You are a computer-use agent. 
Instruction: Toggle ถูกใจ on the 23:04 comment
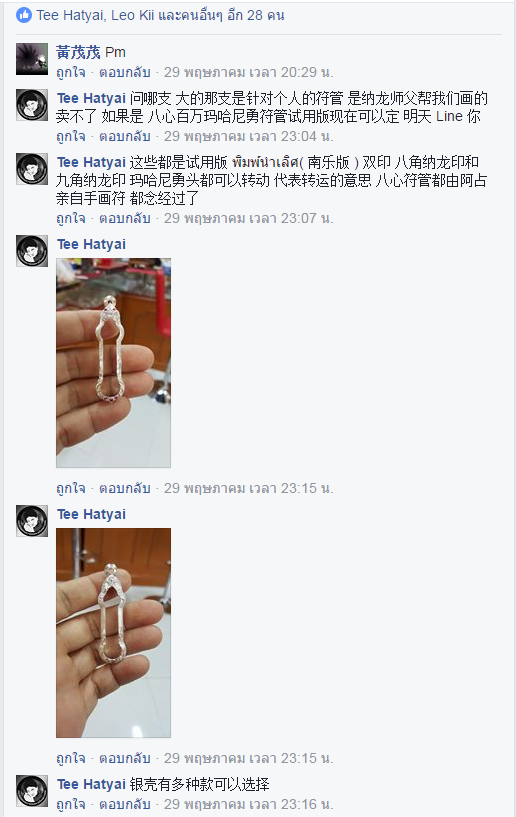click(x=71, y=137)
